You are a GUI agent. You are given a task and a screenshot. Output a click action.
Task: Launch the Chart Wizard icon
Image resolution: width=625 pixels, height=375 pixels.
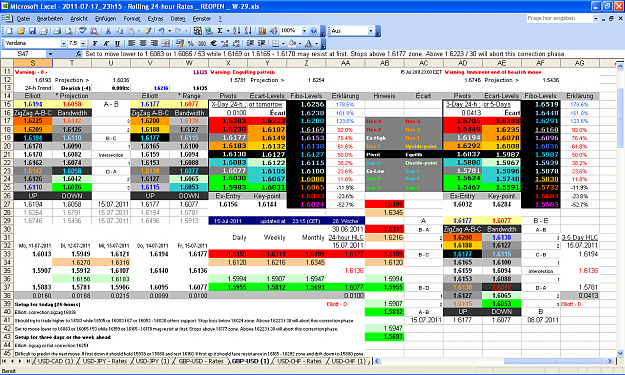(x=262, y=31)
